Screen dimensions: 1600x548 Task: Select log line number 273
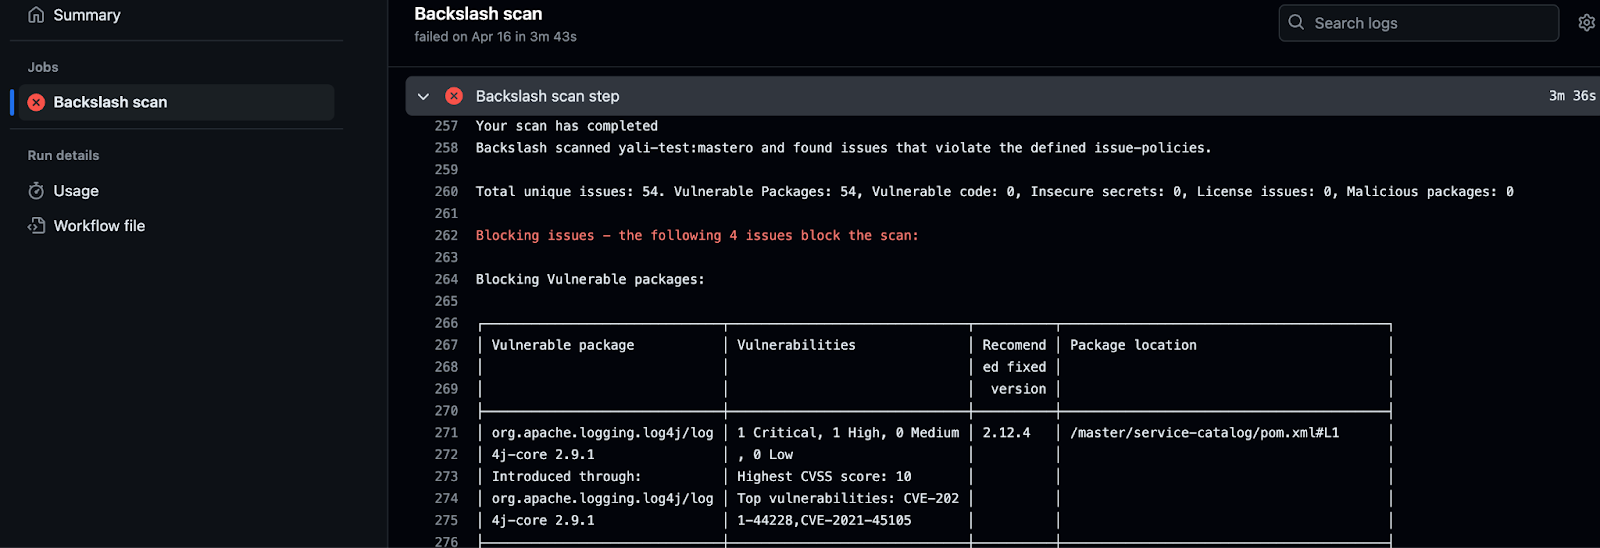pos(446,477)
